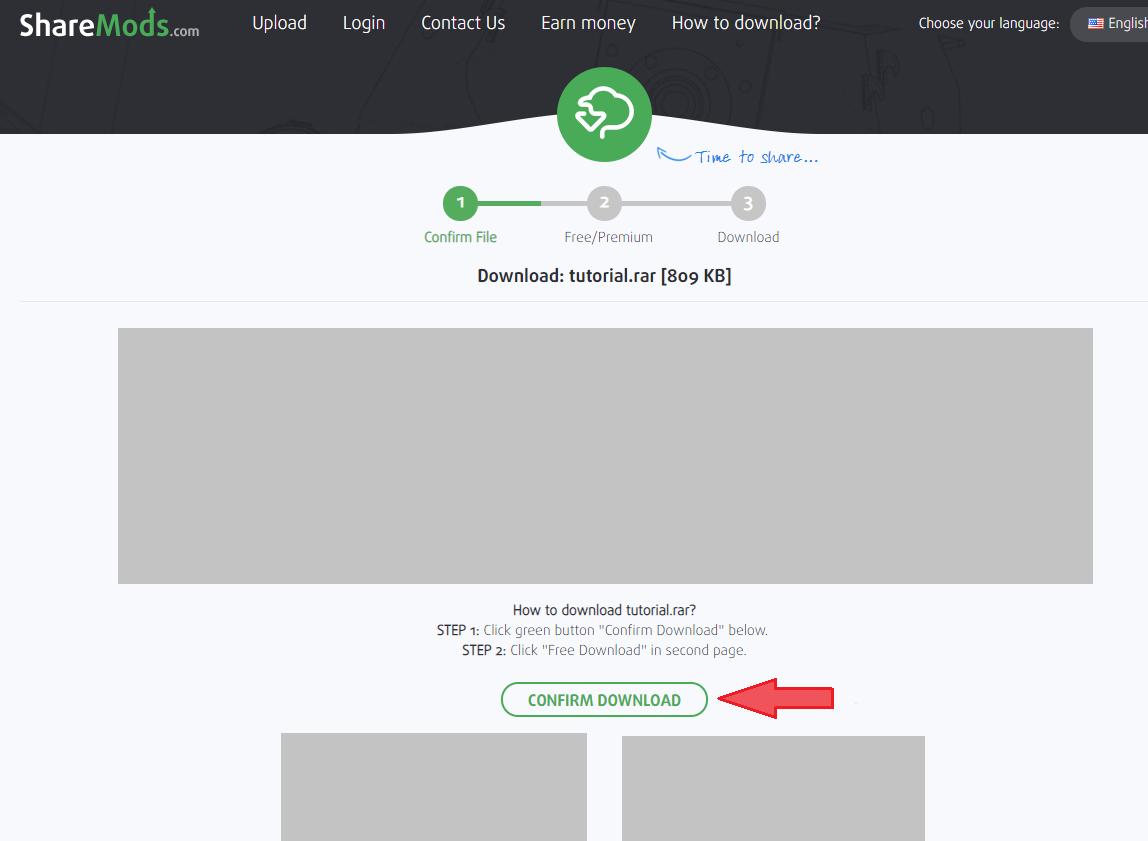Open the Login page
The image size is (1148, 841).
tap(364, 22)
